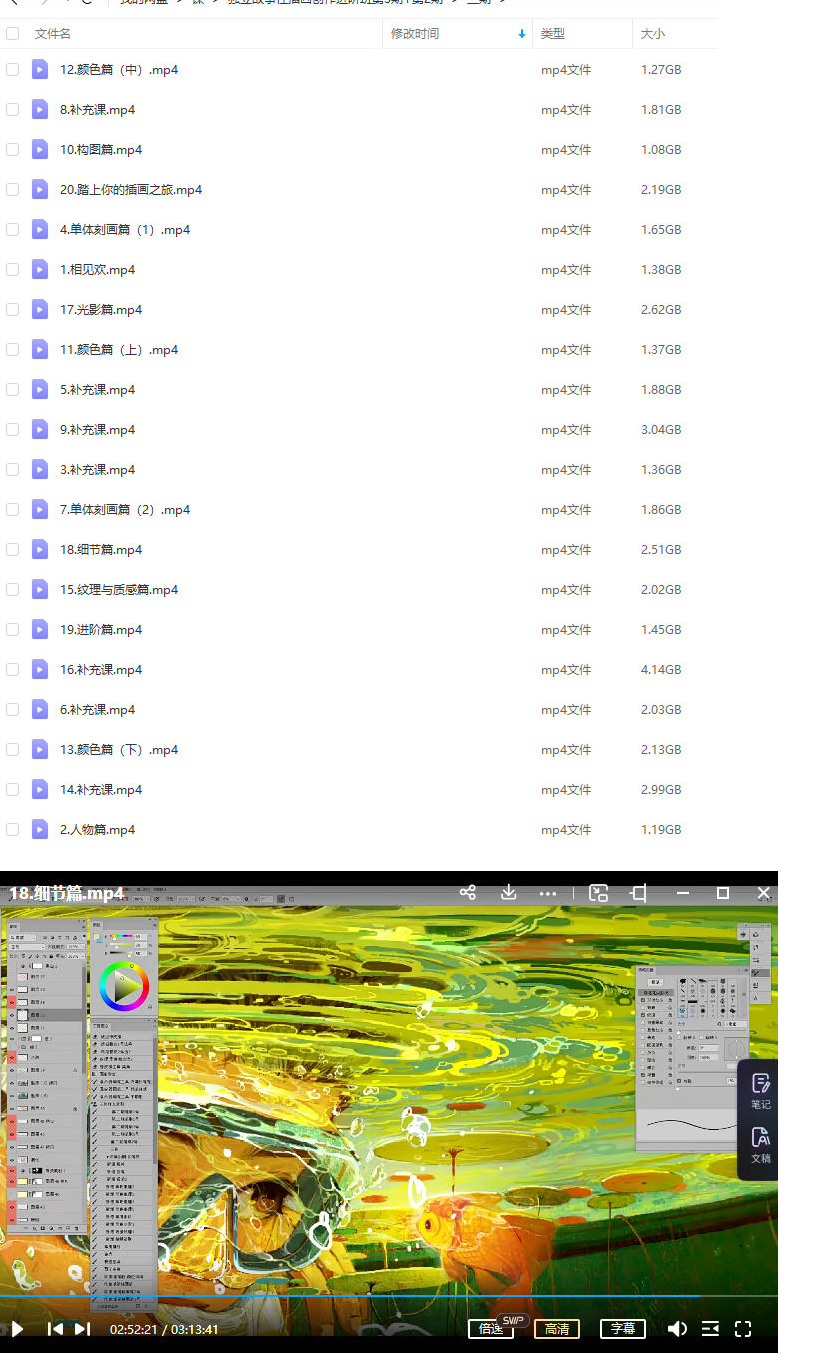This screenshot has width=839, height=1360.
Task: Click the 3.04GB size of 9.补充课.mp4
Action: pyautogui.click(x=661, y=430)
